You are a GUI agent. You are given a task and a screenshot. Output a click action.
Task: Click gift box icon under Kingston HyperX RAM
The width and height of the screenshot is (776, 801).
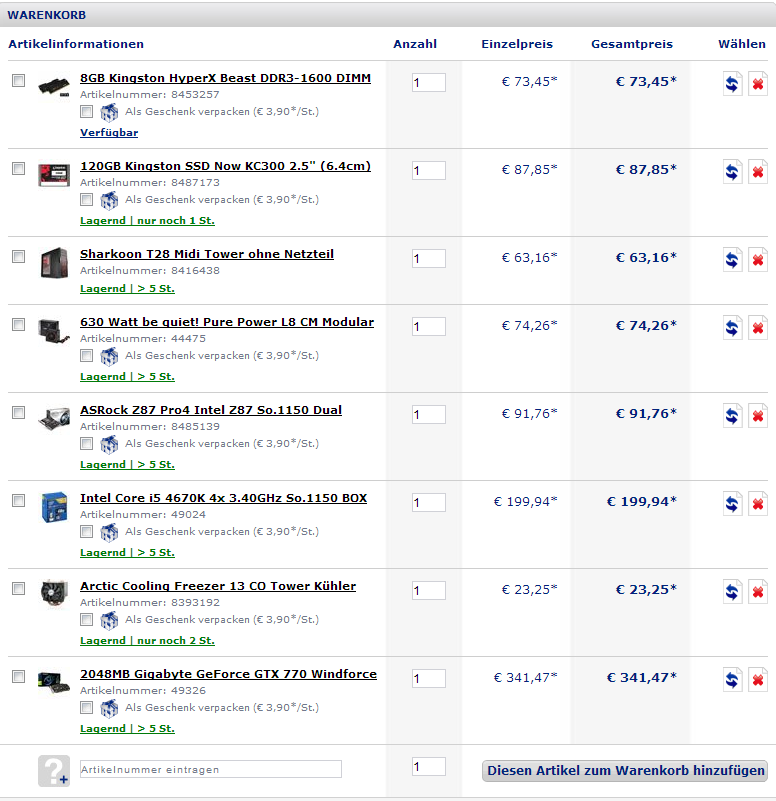point(109,112)
